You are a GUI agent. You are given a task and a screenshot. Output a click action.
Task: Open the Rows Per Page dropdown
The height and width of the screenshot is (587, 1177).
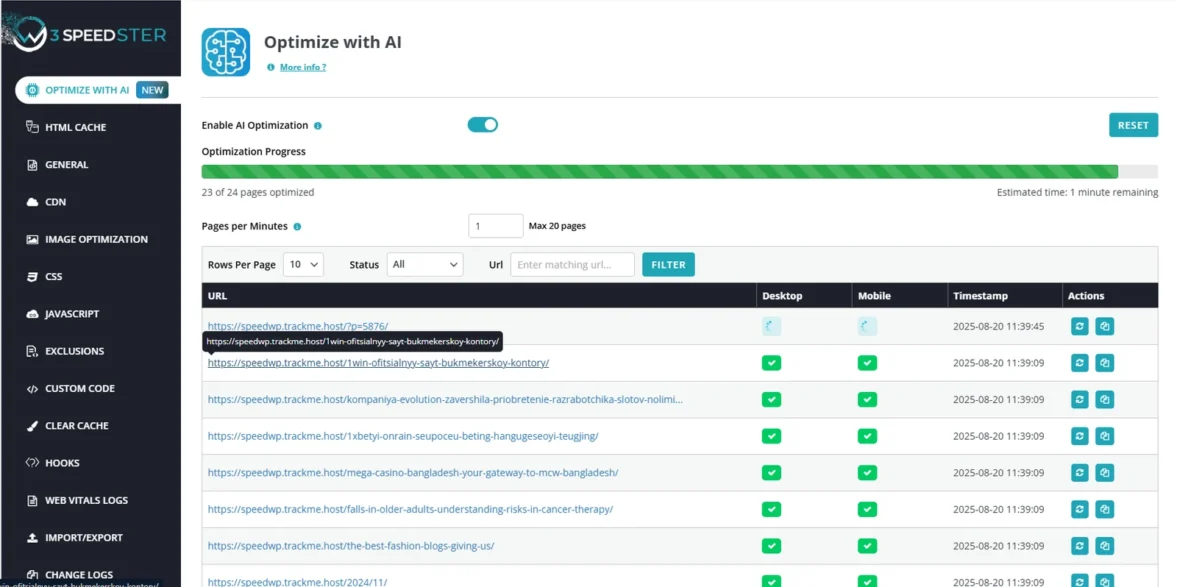(304, 264)
